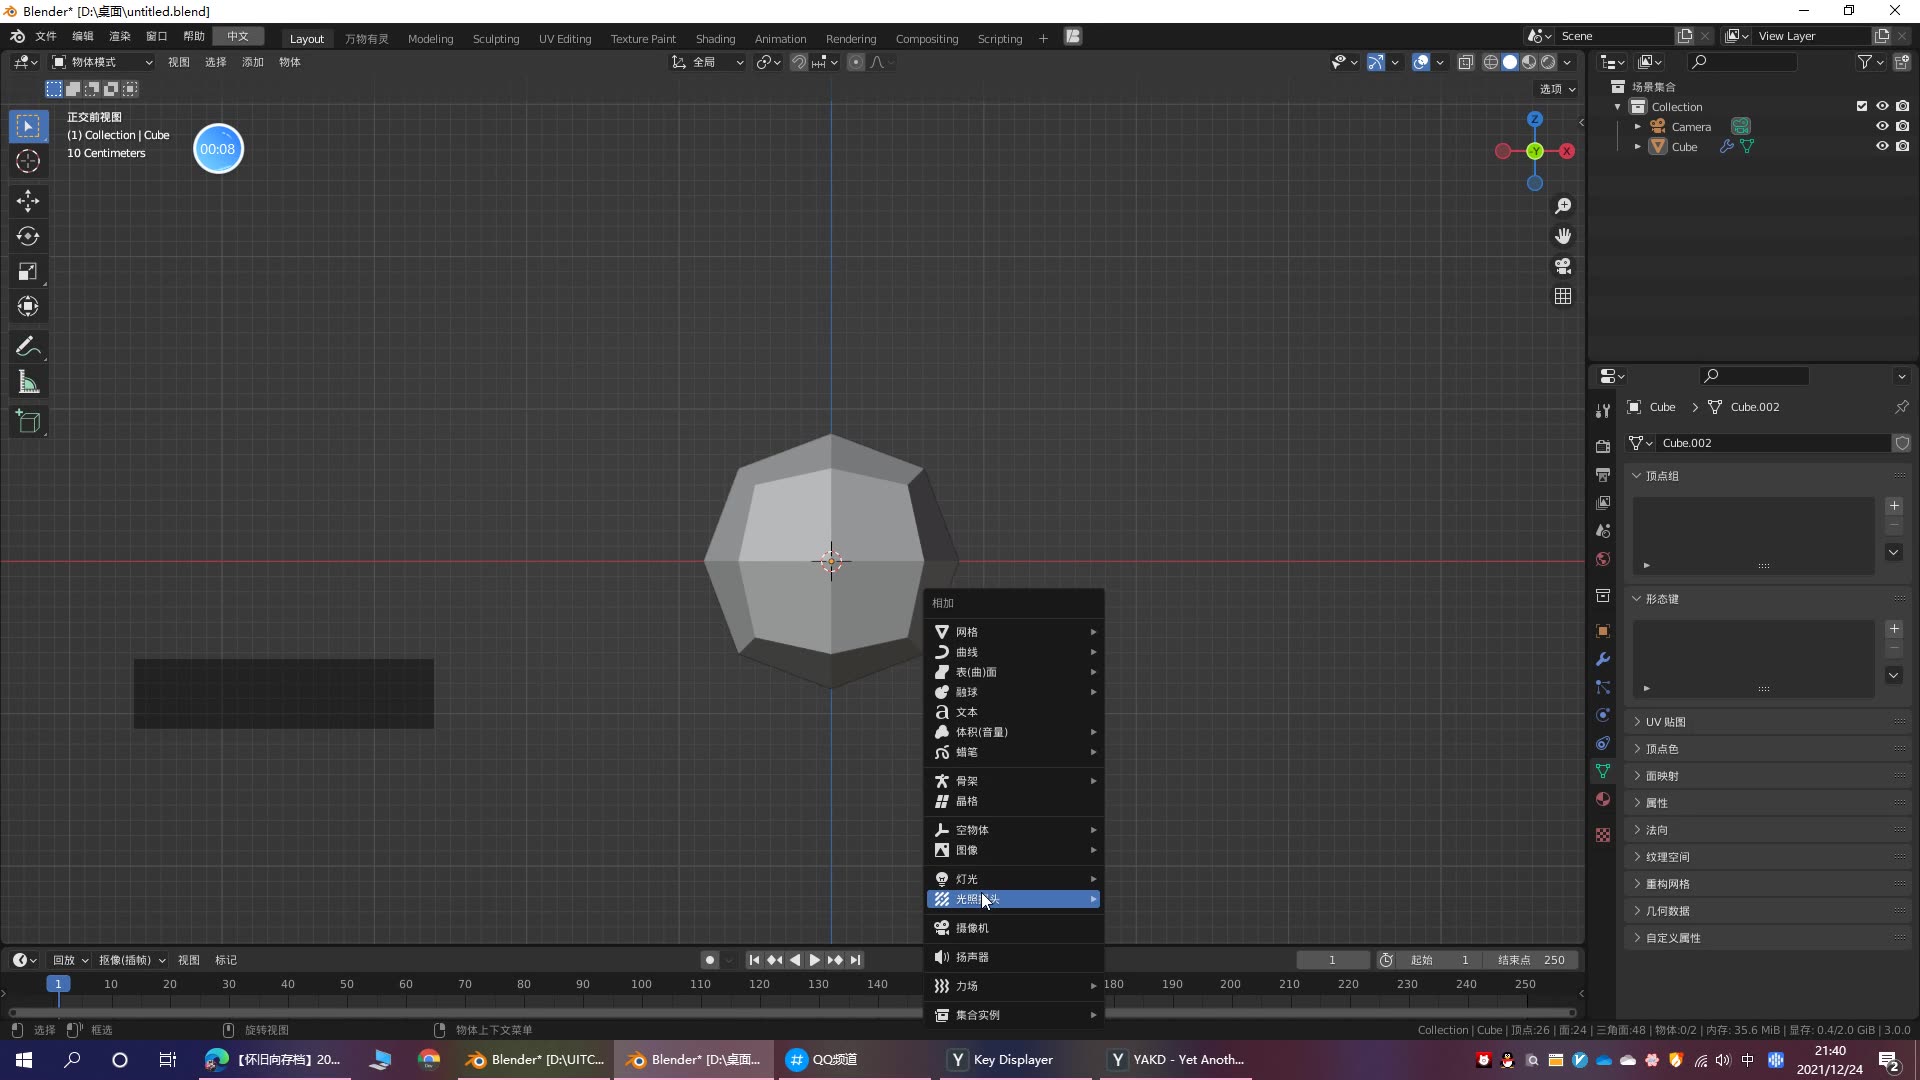Image resolution: width=1920 pixels, height=1080 pixels.
Task: Activate the Annotate tool
Action: pyautogui.click(x=28, y=345)
